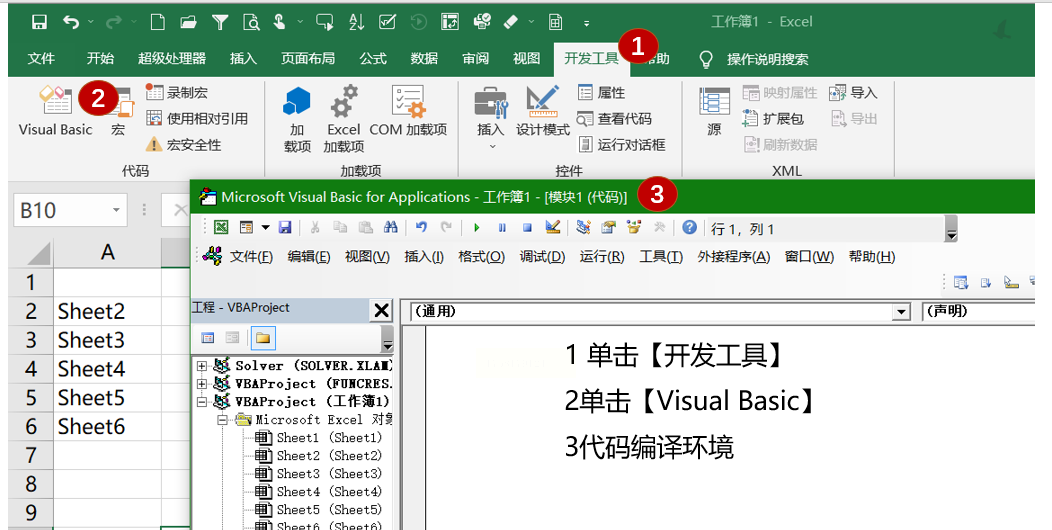Click the Break (pause) button in VBA toolbar
Image resolution: width=1052 pixels, height=530 pixels.
point(502,227)
